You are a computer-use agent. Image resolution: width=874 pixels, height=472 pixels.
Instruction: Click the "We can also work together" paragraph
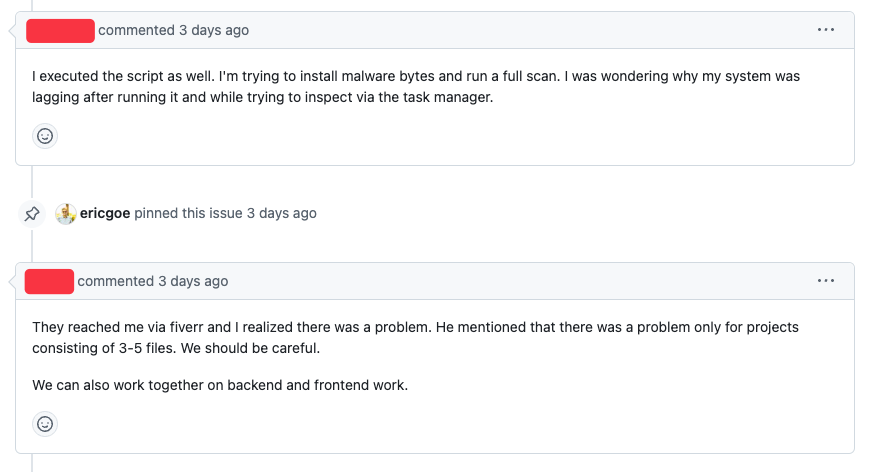click(x=220, y=385)
